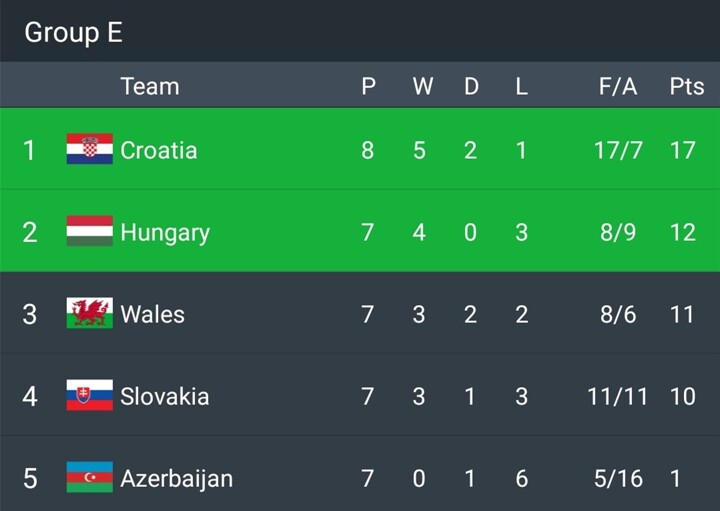
Task: Sort by the F/A column header
Action: coord(617,86)
